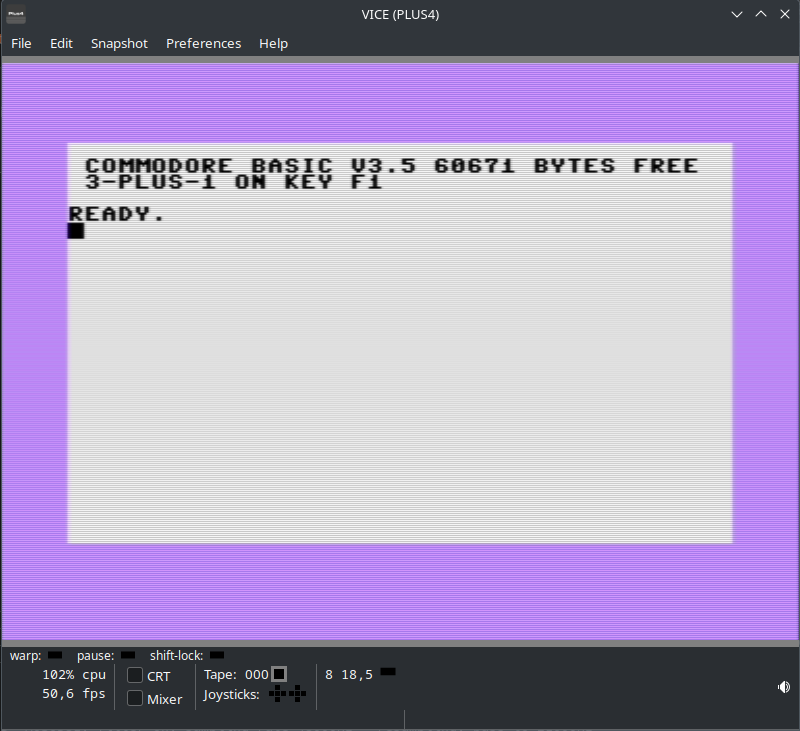Click the volume speaker icon in status bar
Viewport: 800px width, 731px height.
(x=784, y=687)
